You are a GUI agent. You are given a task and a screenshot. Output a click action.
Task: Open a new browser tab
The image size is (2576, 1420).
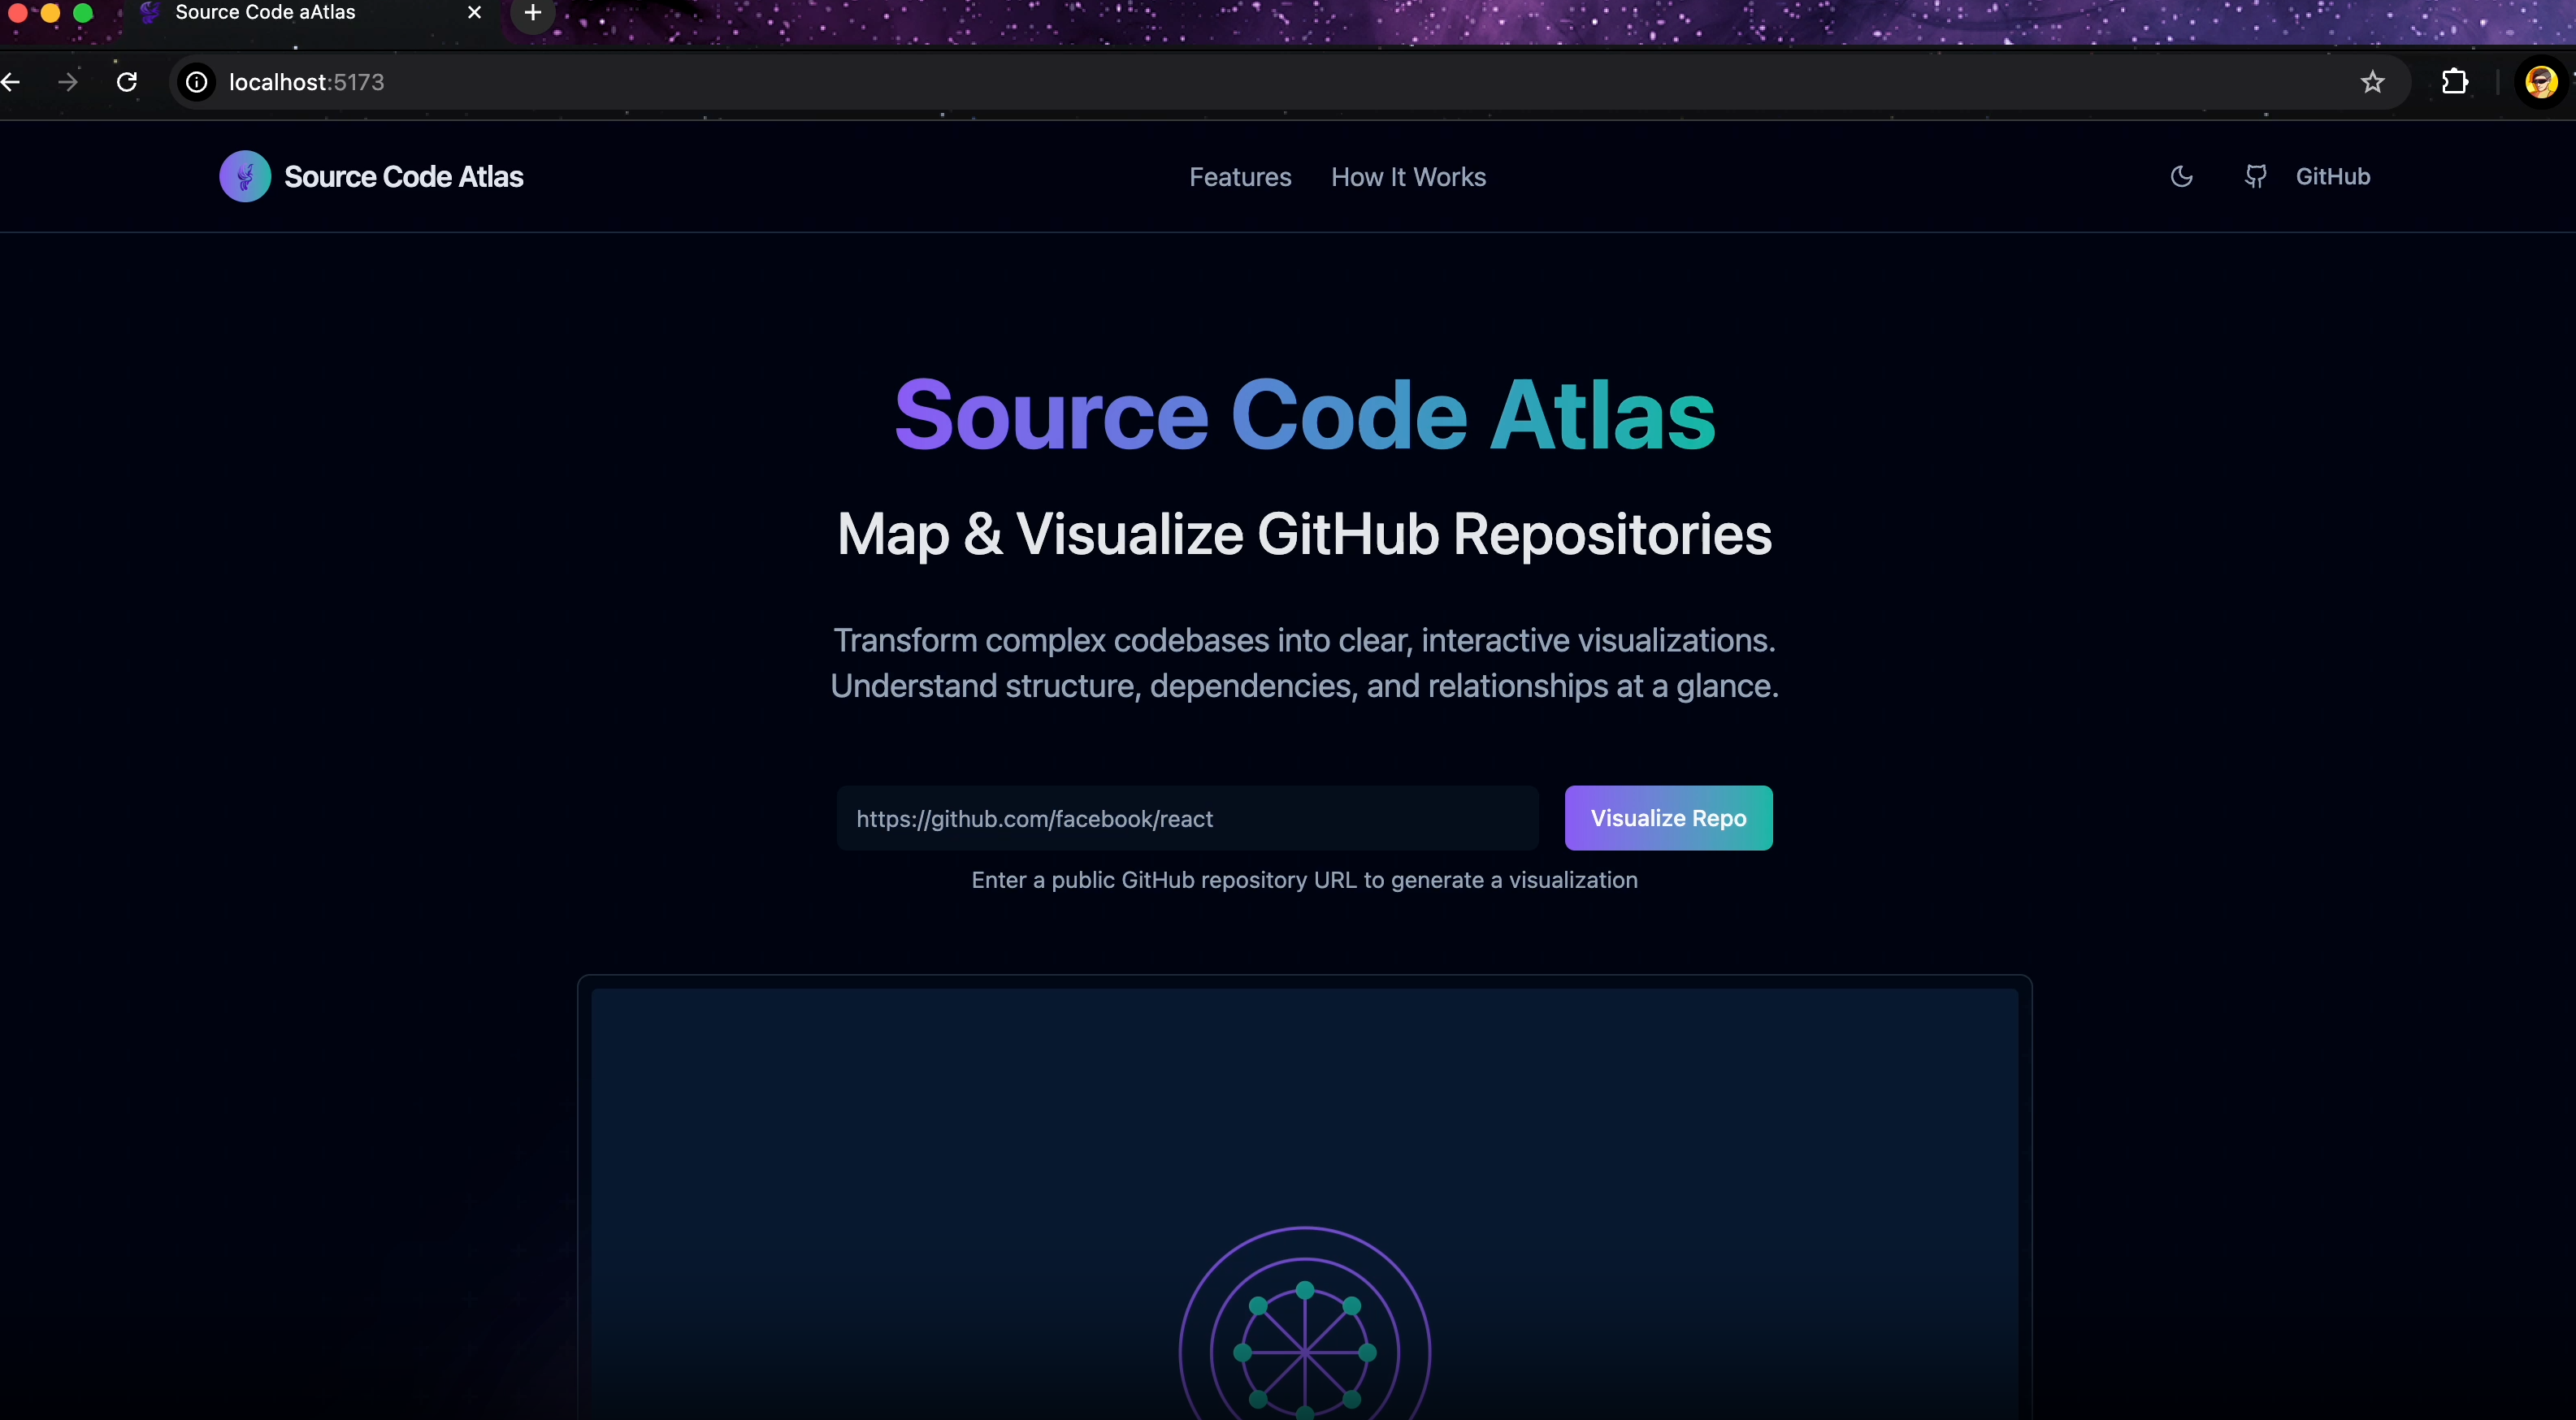click(x=533, y=13)
